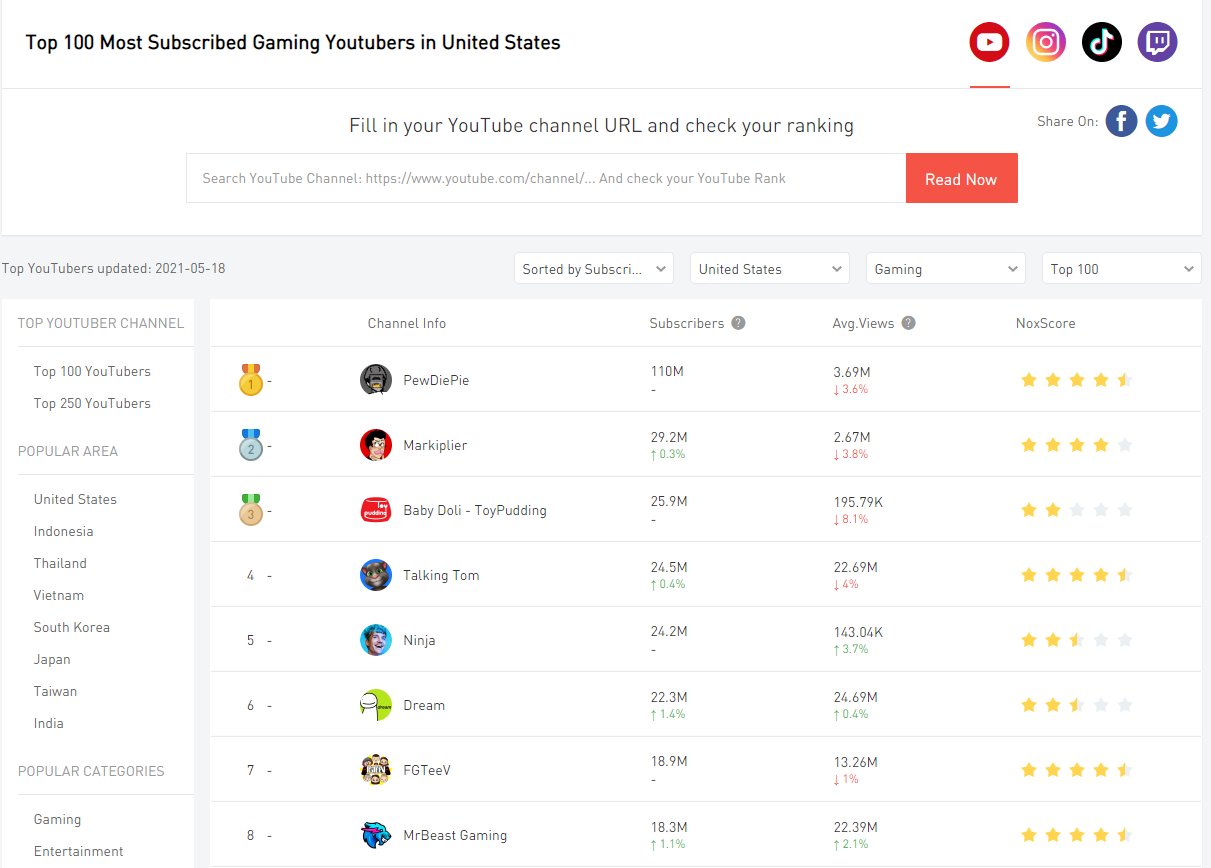The height and width of the screenshot is (868, 1211).
Task: Click the Subscribers column header
Action: click(686, 323)
